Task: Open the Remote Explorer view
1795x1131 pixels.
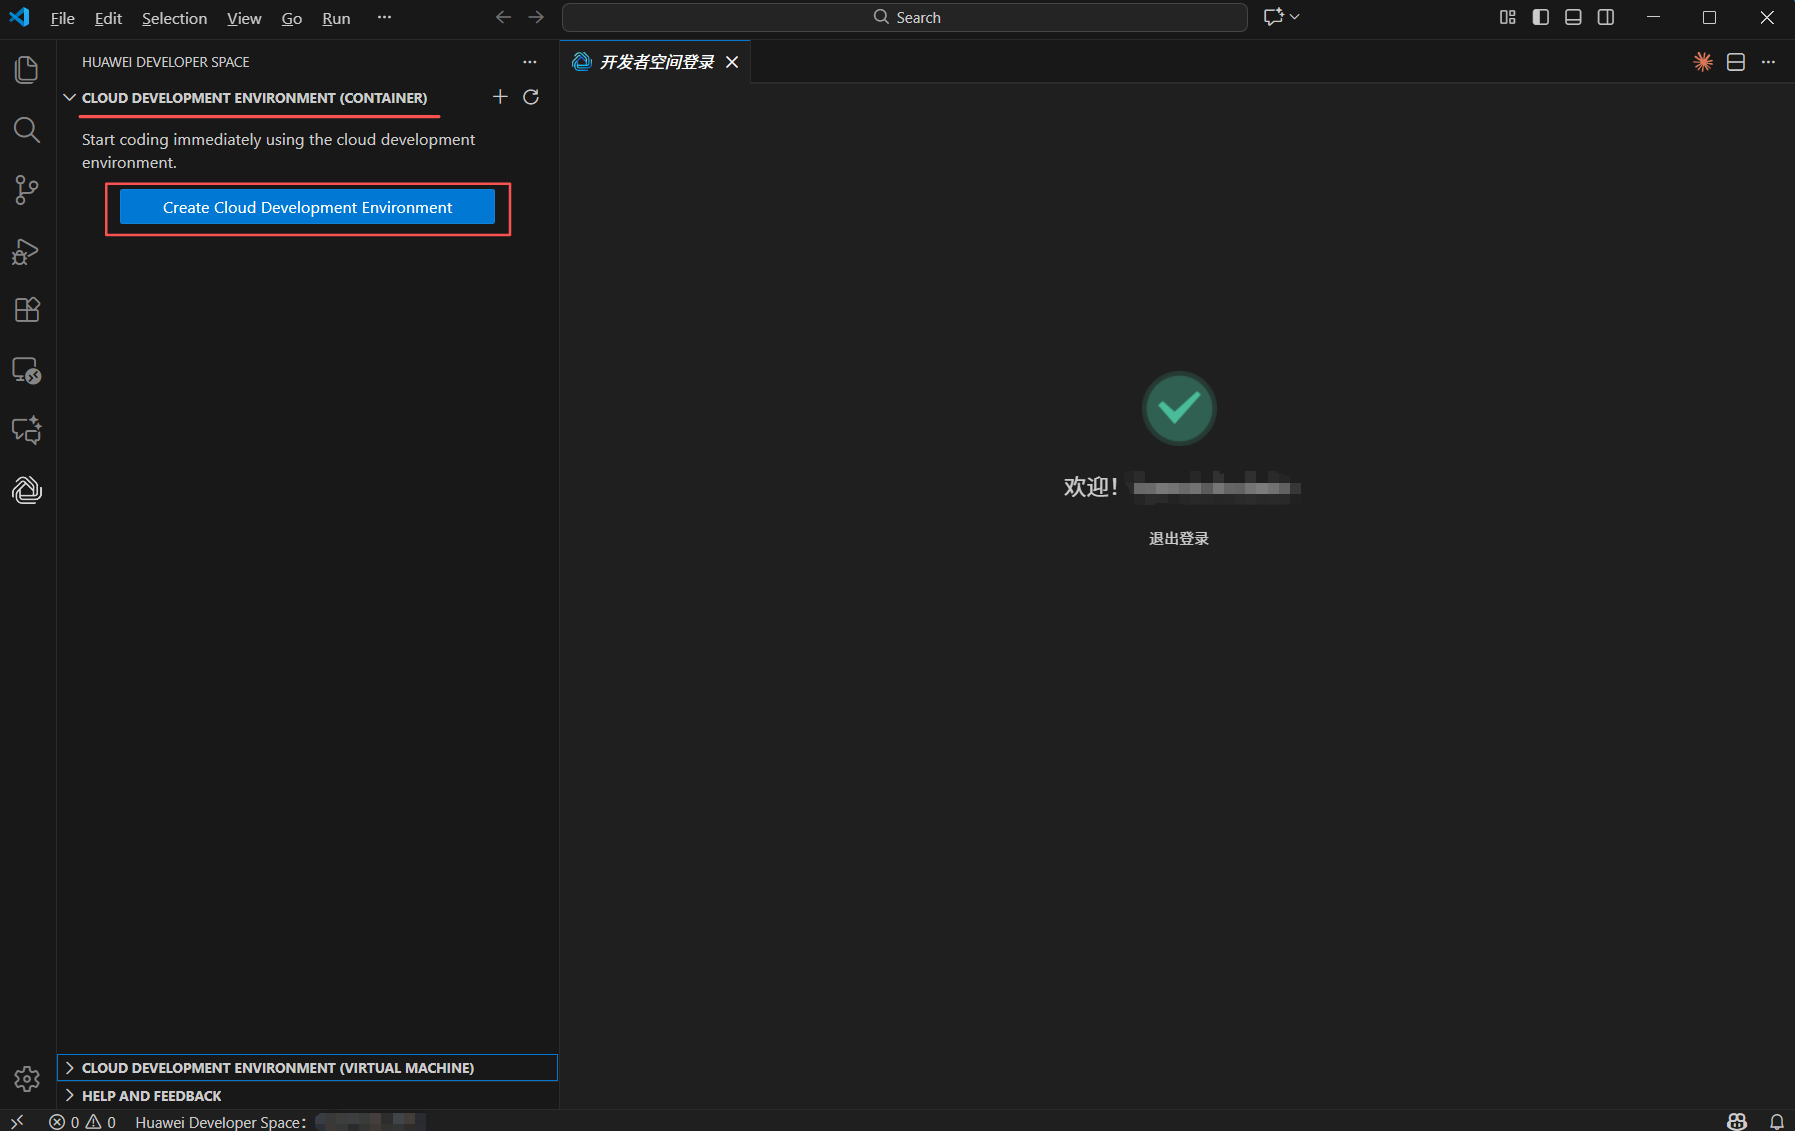Action: point(27,371)
